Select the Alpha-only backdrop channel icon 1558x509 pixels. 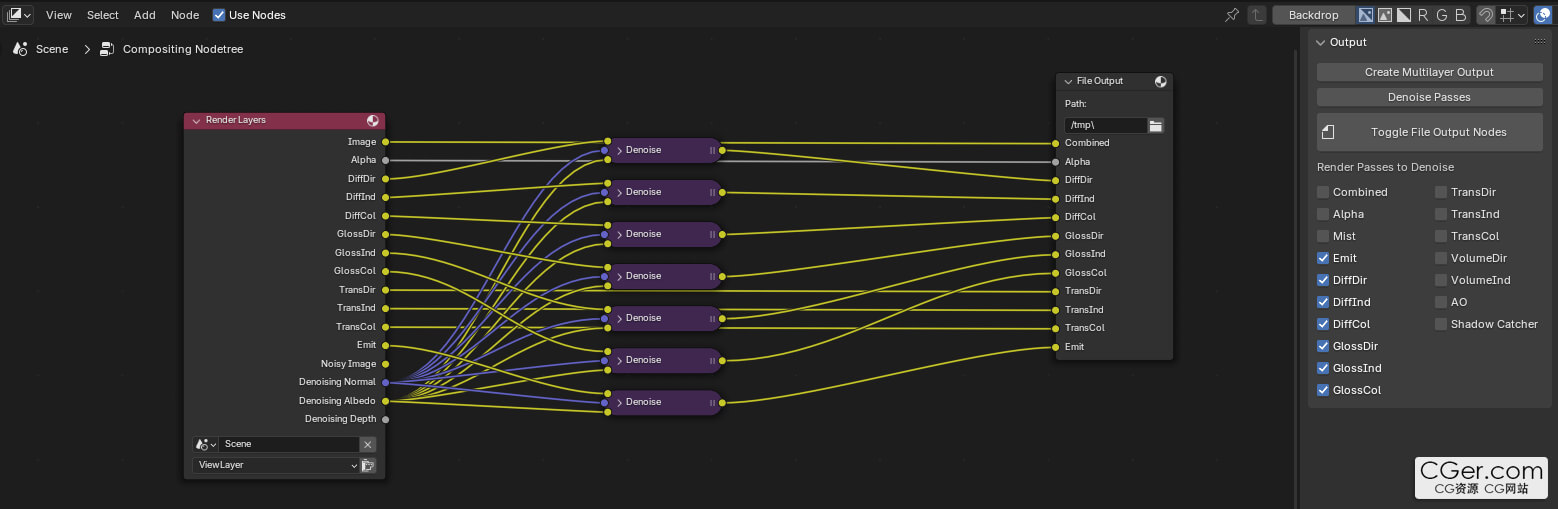(1404, 15)
